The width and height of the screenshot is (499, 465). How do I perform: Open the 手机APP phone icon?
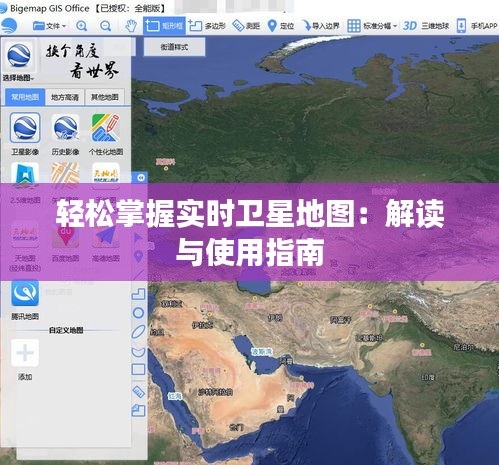point(477,26)
